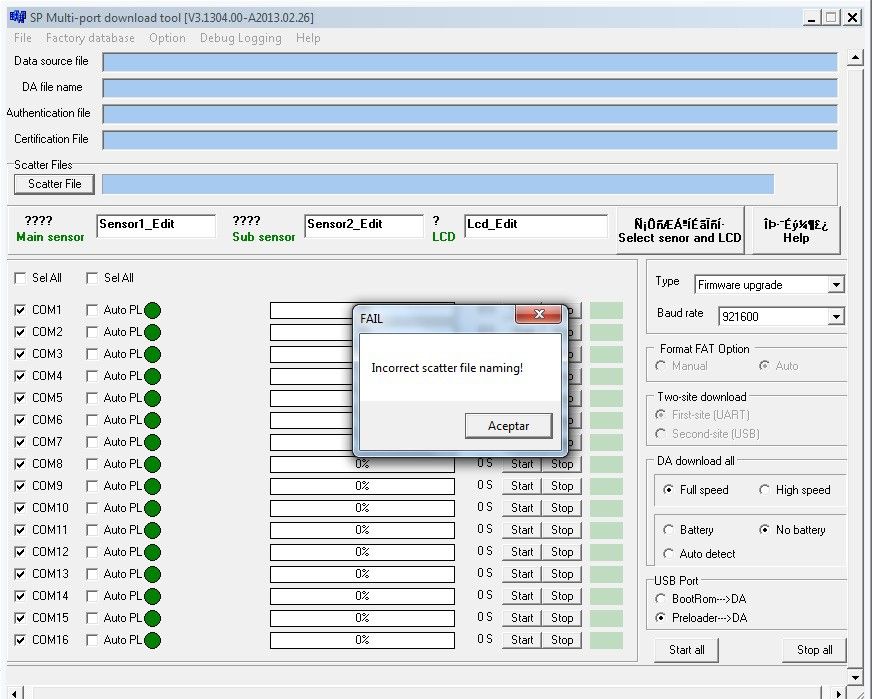Click the vertical scrollbar down arrow
872x699 pixels.
[x=855, y=676]
